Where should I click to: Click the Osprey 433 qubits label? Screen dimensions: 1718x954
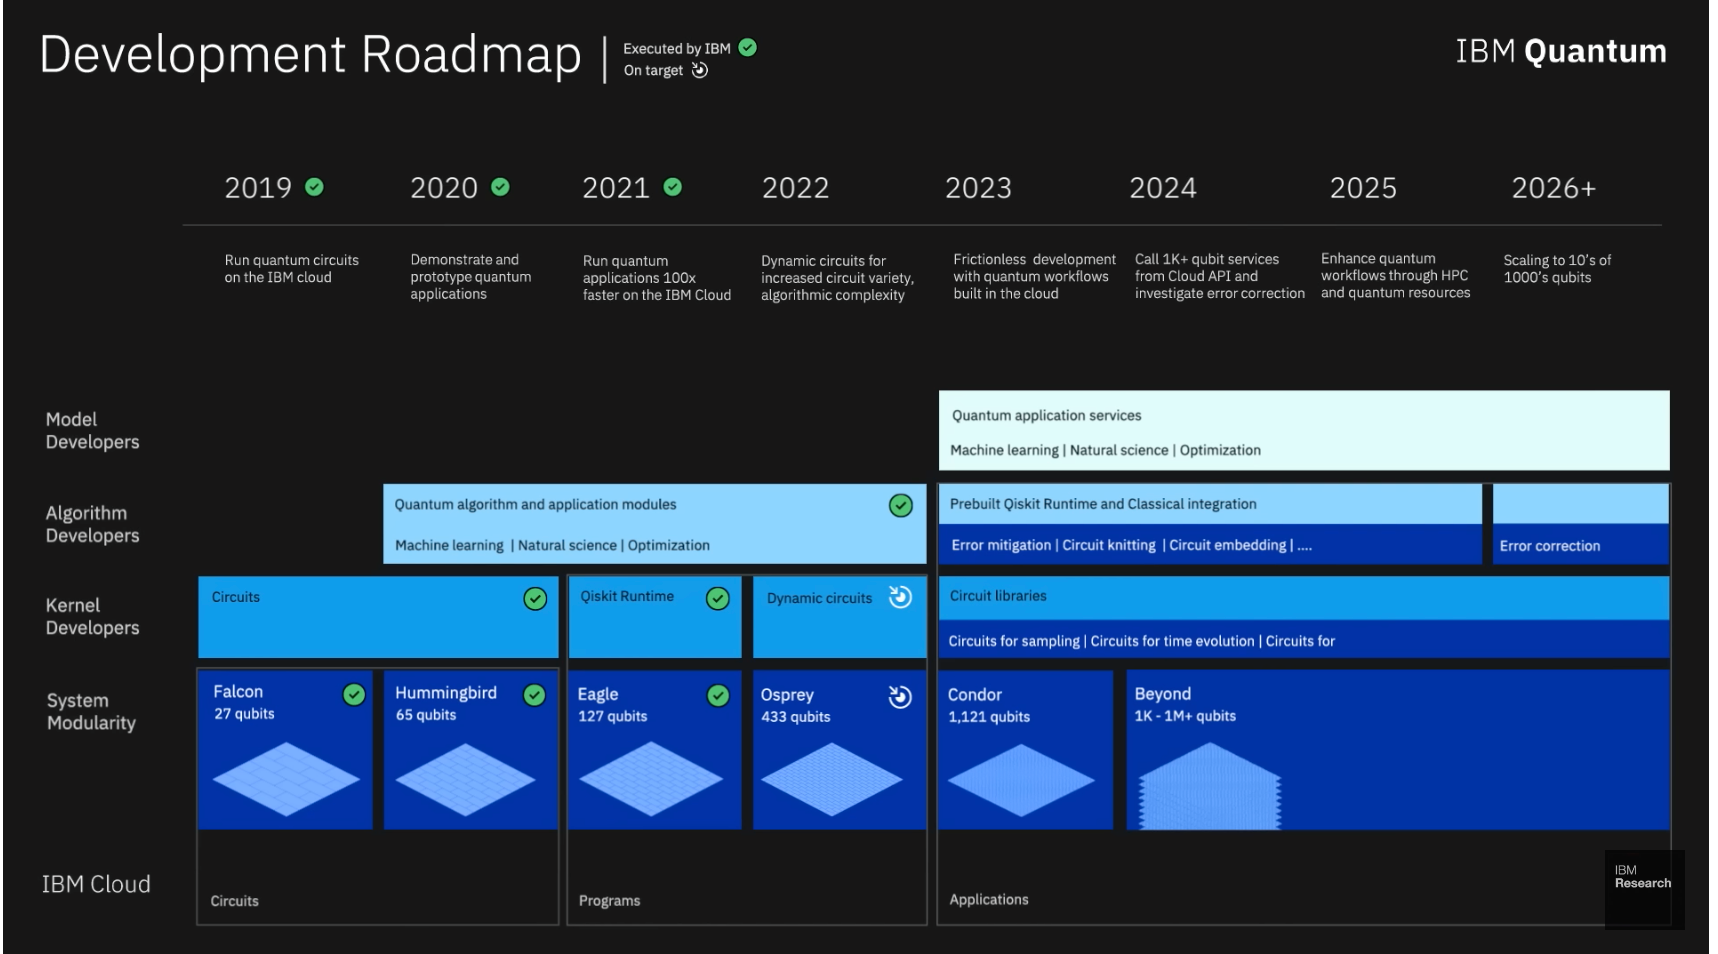(795, 705)
